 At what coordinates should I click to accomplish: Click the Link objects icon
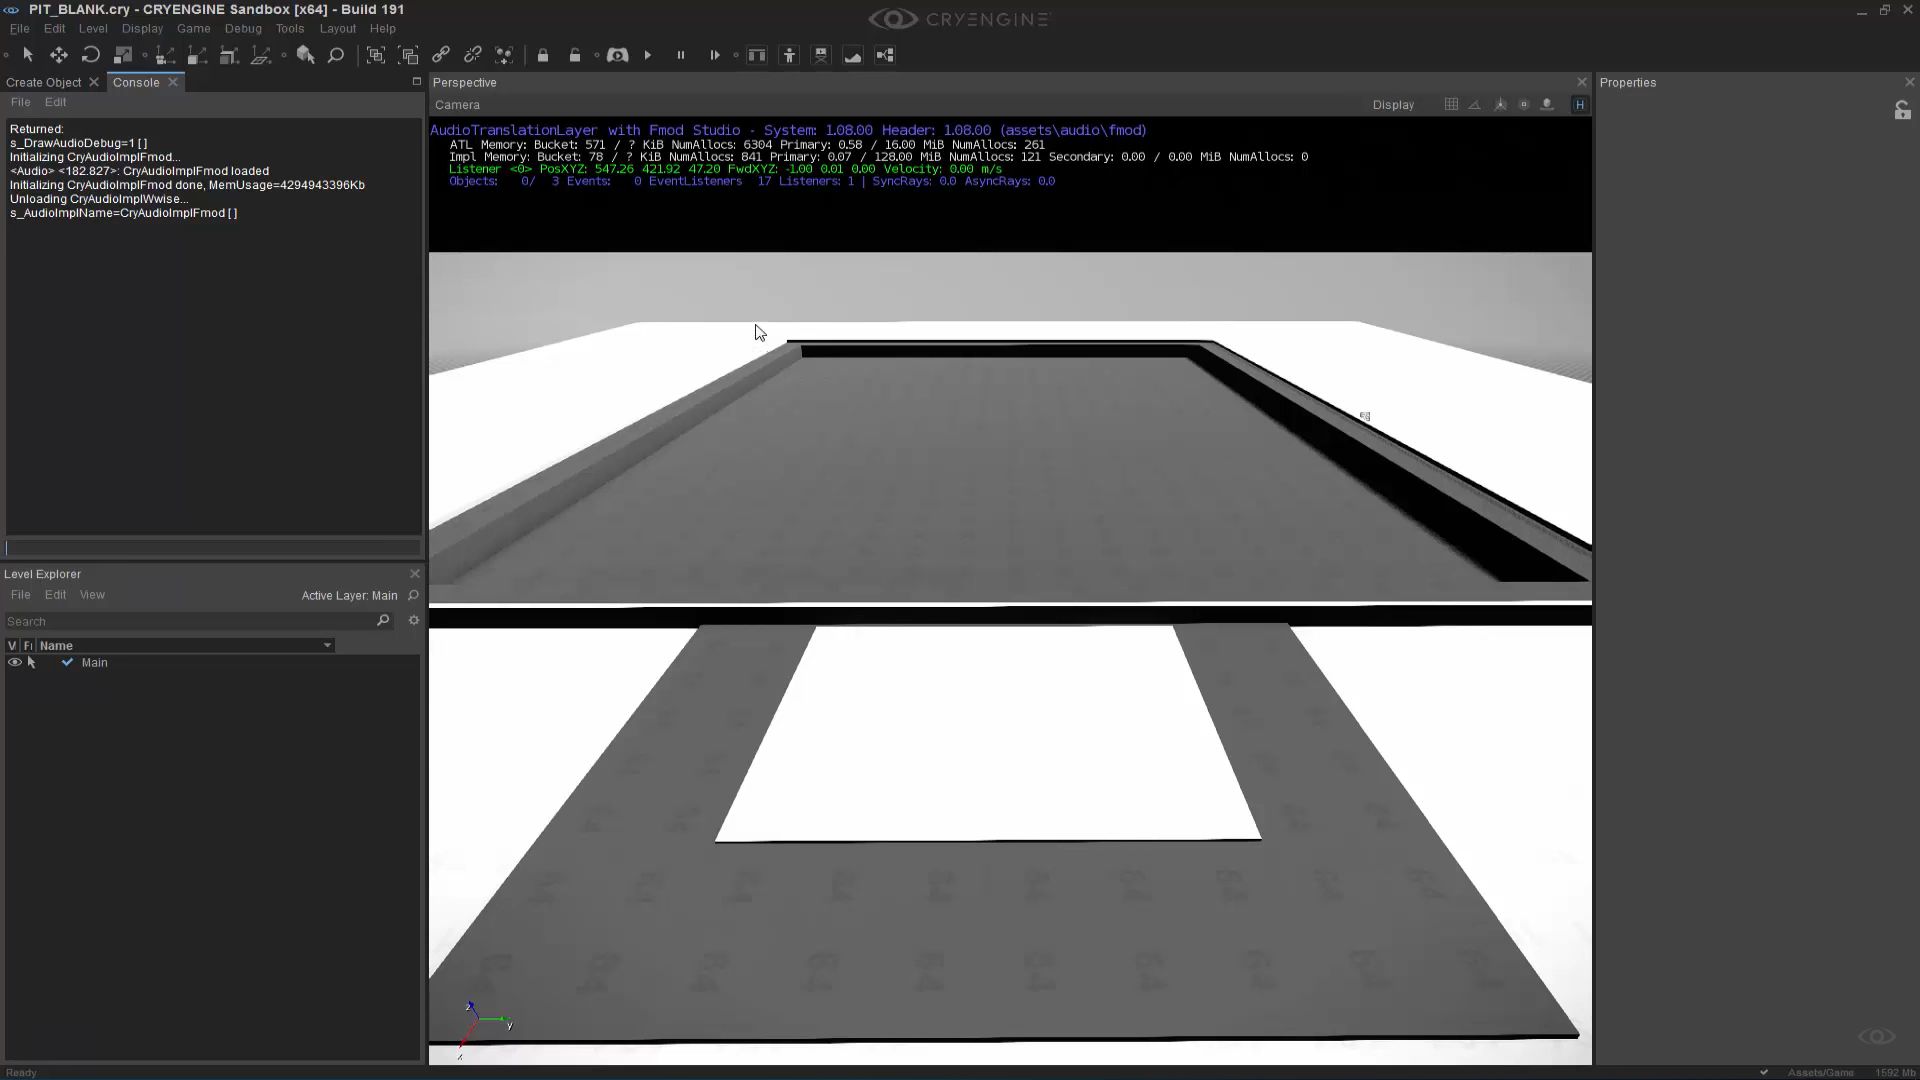coord(441,55)
